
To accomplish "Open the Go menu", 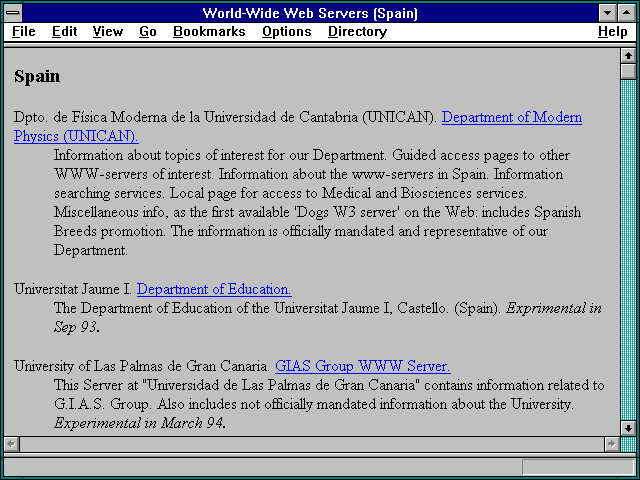I will point(147,31).
